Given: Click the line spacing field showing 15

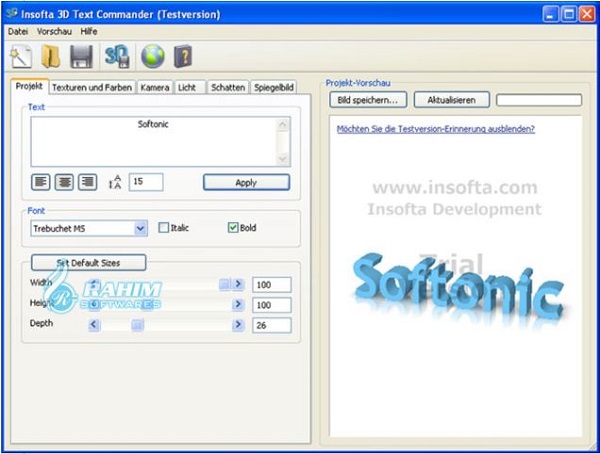Looking at the screenshot, I should 146,182.
